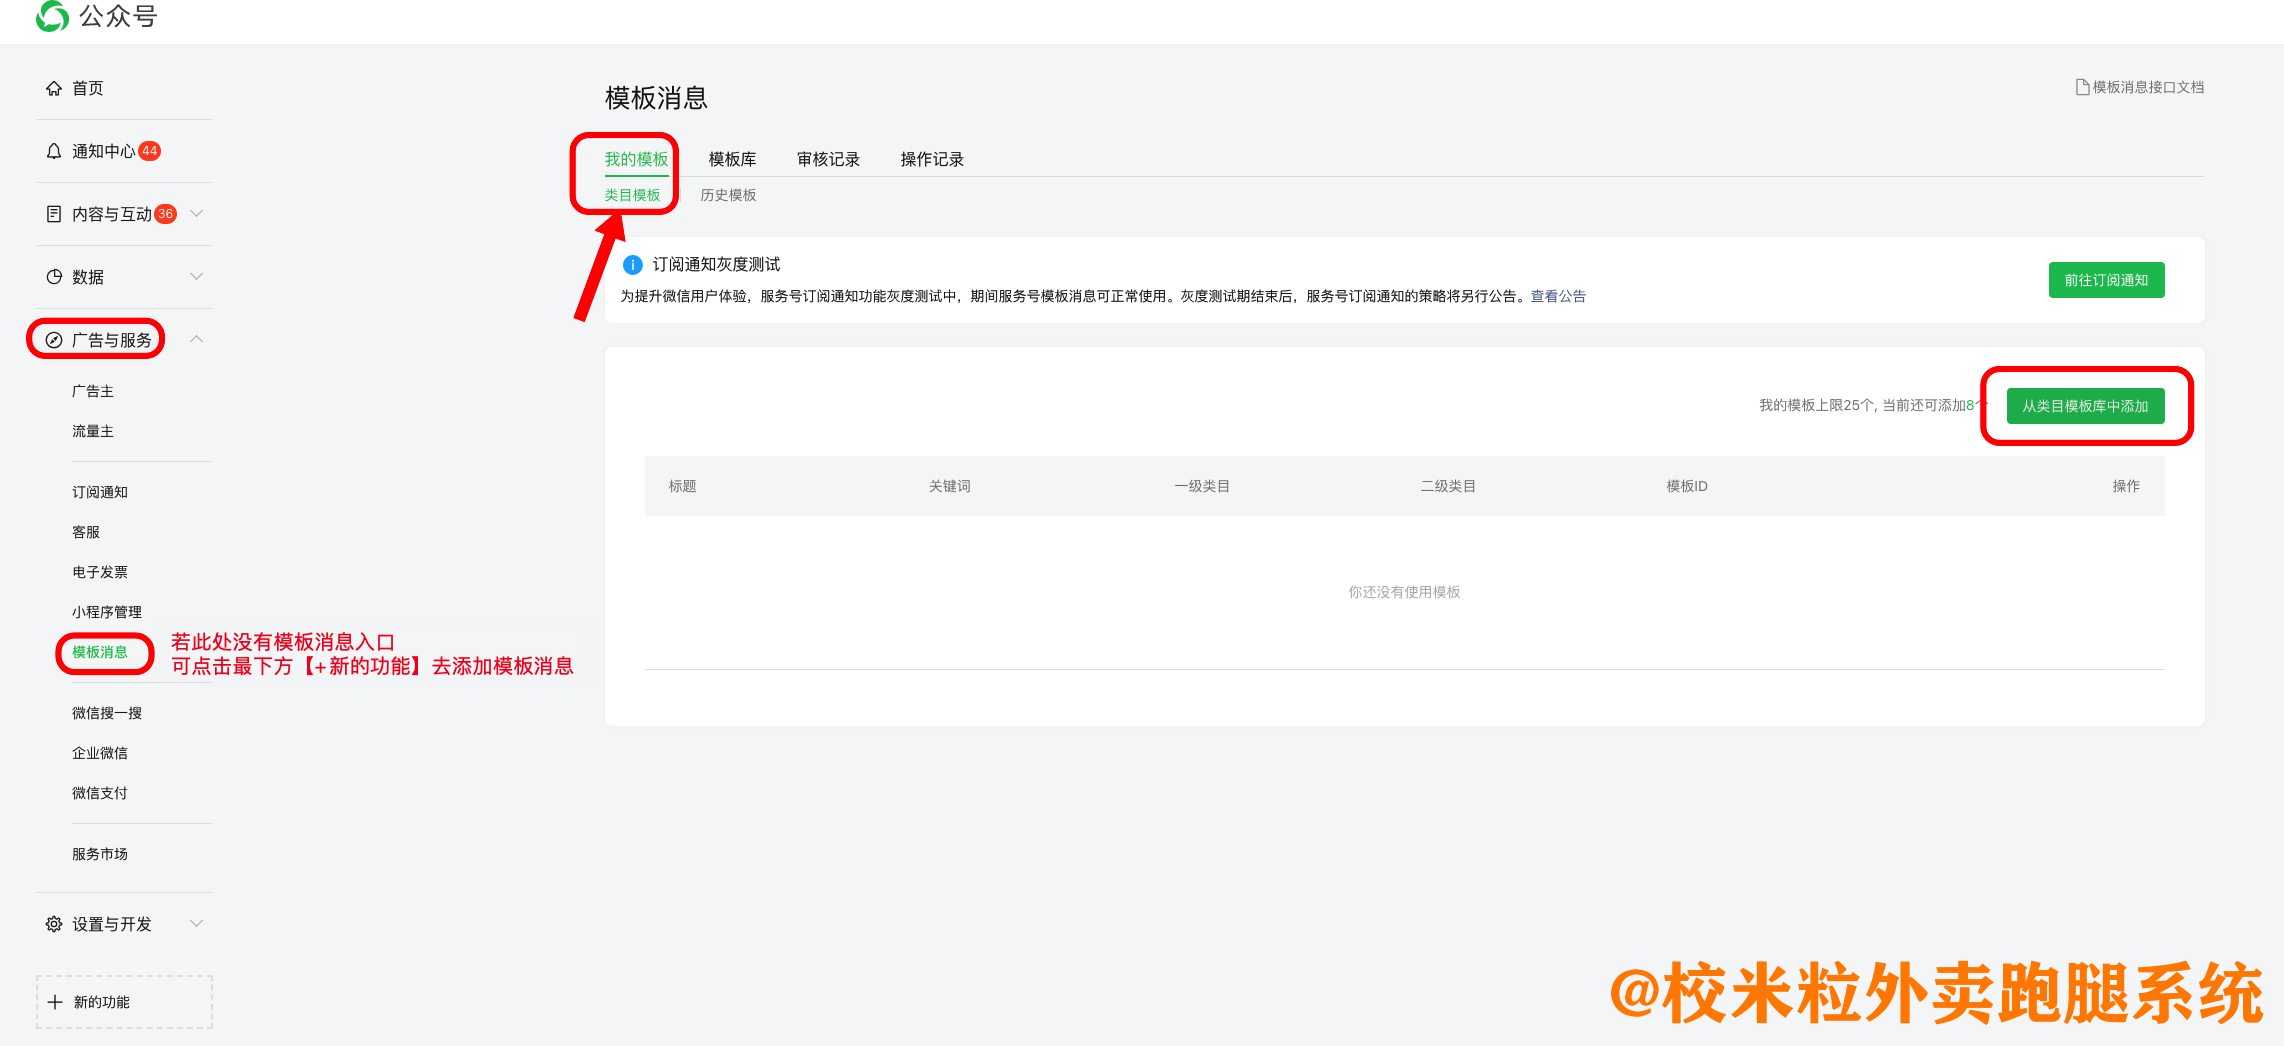2284x1046 pixels.
Task: Click the 广告与服务 compass icon
Action: pyautogui.click(x=54, y=339)
